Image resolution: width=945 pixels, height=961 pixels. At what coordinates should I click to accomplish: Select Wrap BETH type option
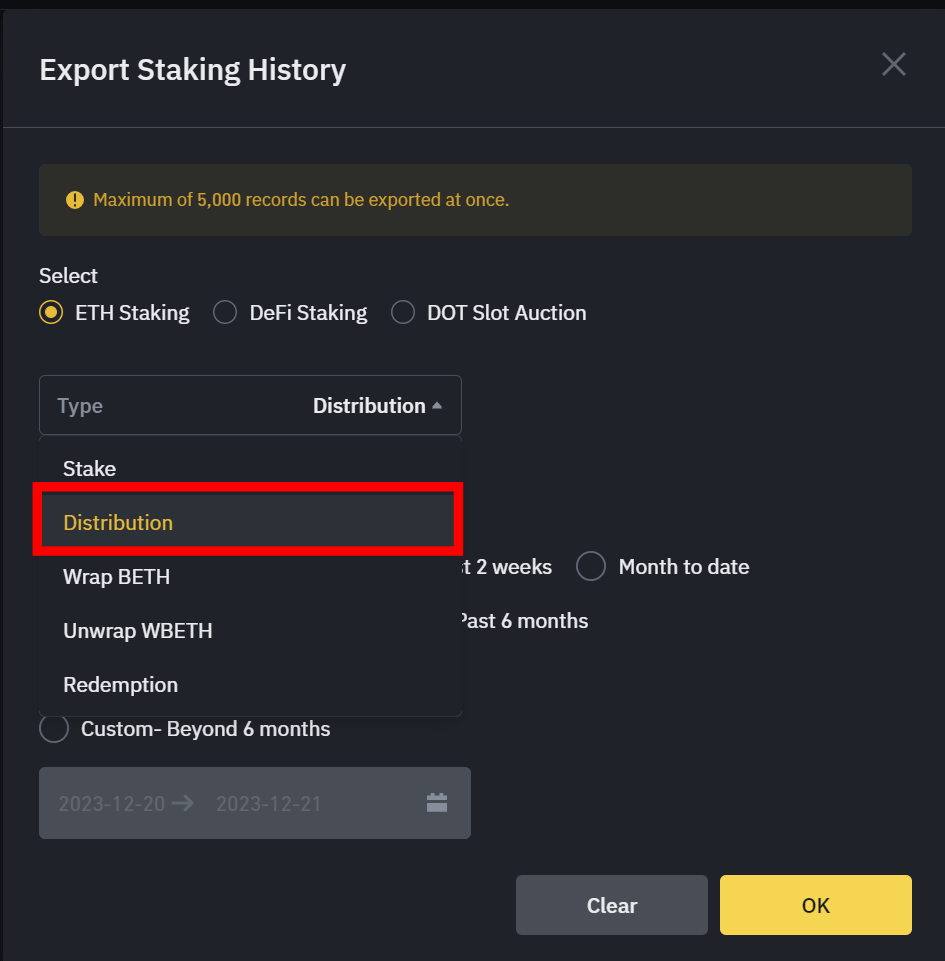coord(116,577)
